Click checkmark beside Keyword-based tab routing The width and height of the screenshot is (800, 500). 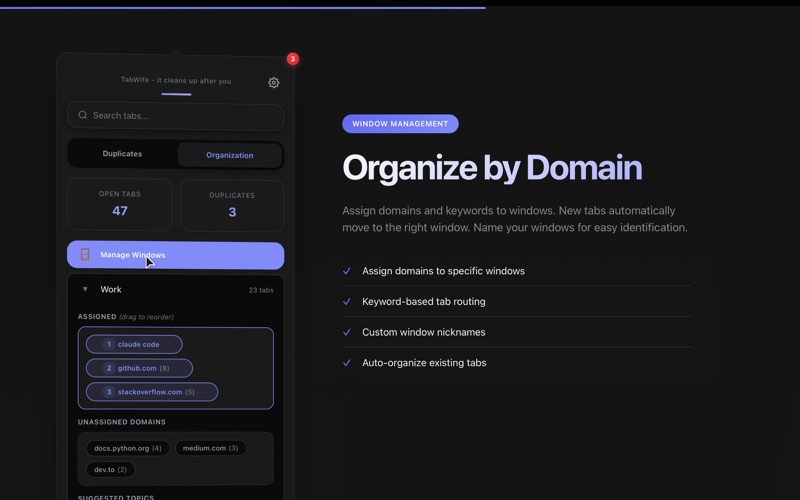click(x=346, y=302)
